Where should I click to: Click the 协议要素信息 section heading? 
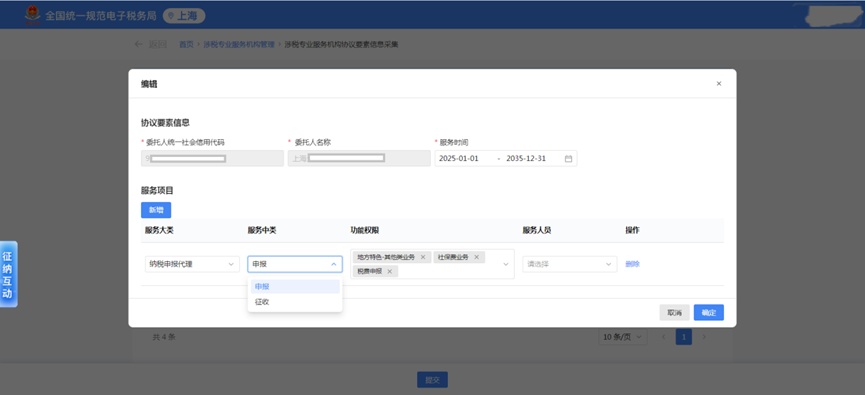[x=165, y=122]
